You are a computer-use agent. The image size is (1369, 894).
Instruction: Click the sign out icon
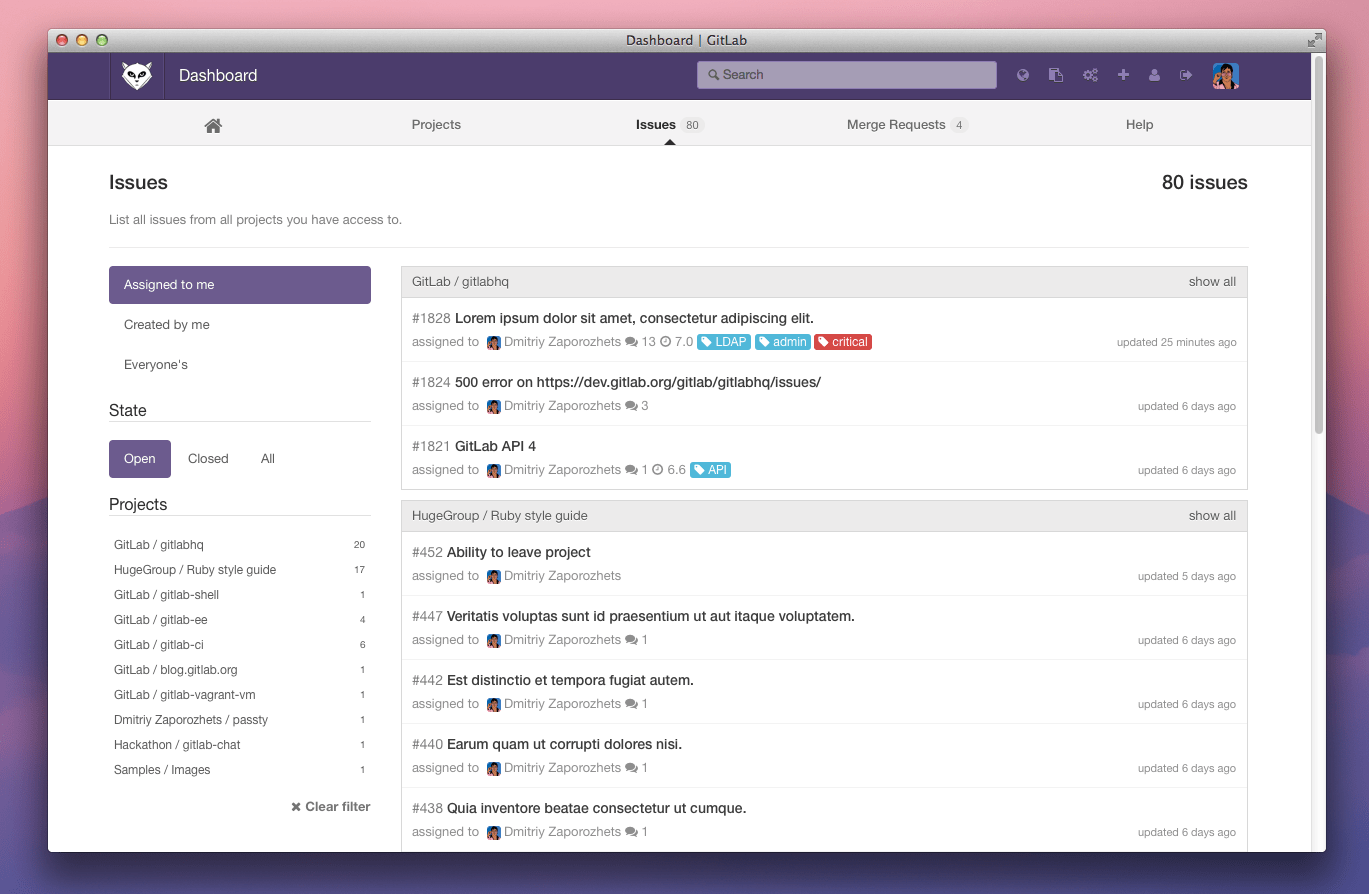(1186, 74)
